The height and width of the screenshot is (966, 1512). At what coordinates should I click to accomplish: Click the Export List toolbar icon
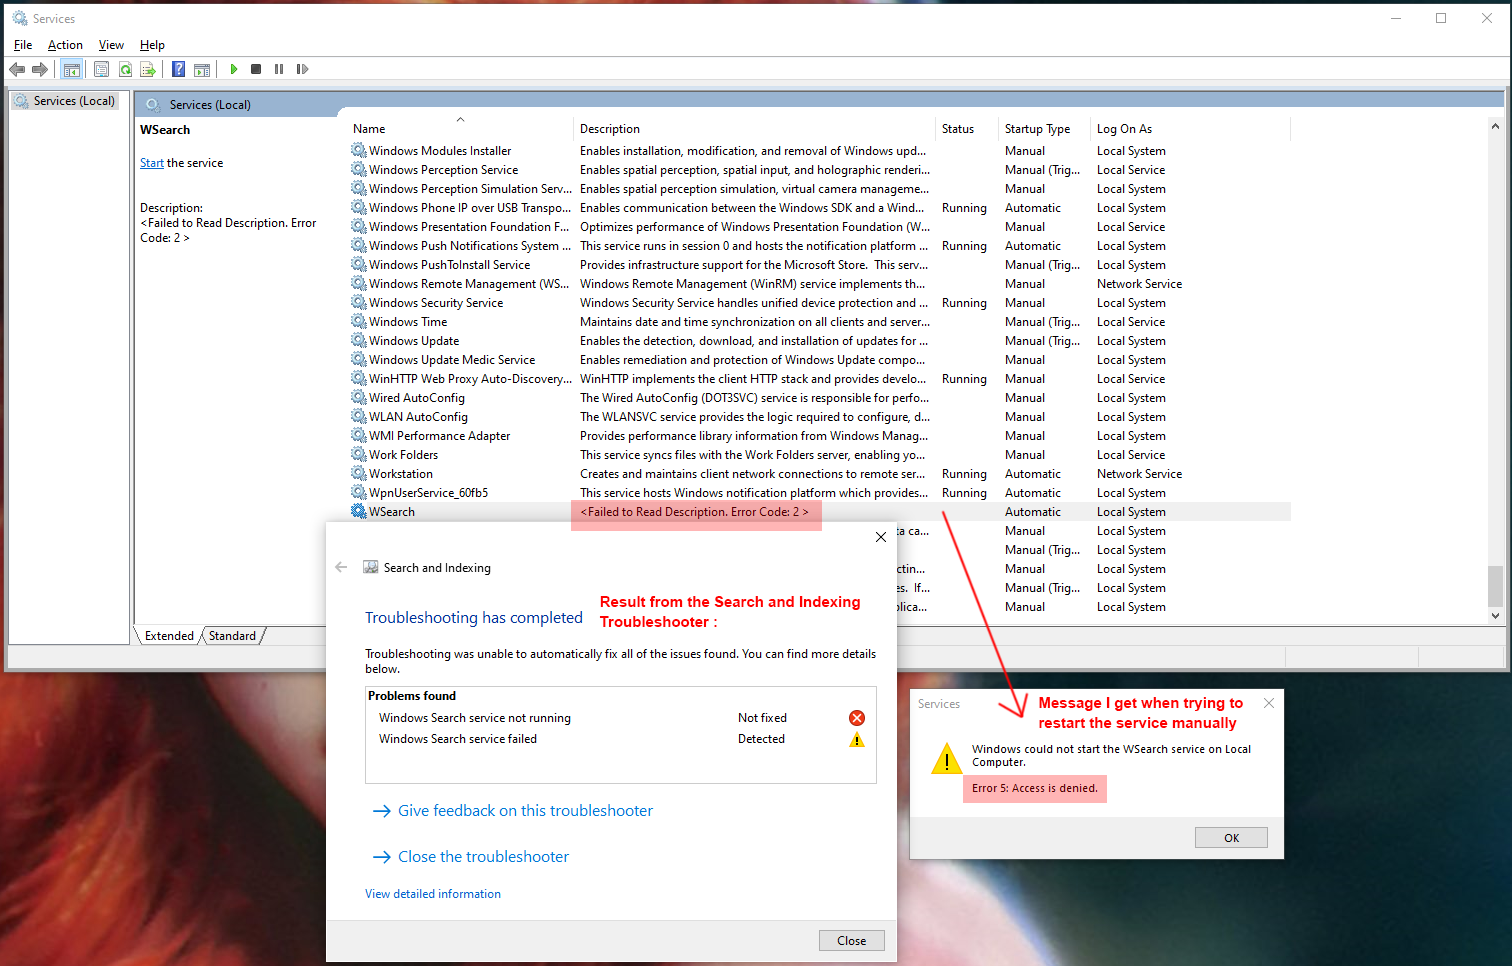(x=148, y=69)
